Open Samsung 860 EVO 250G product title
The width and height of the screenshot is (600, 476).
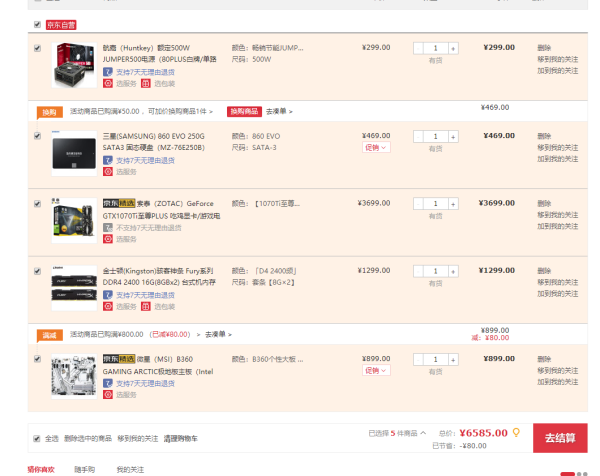154,142
